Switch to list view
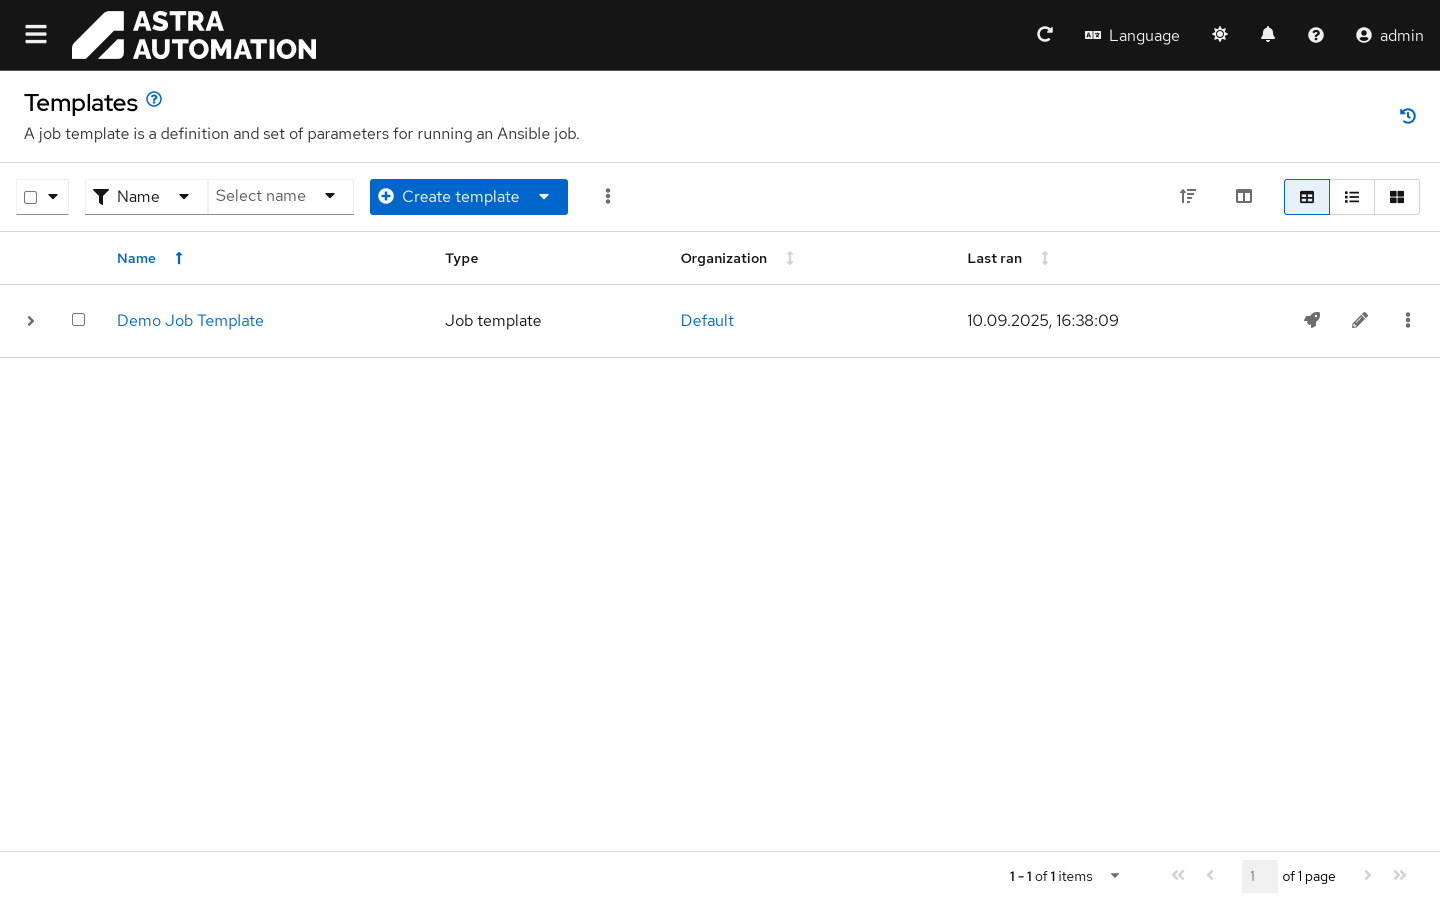The height and width of the screenshot is (900, 1440). click(x=1352, y=197)
